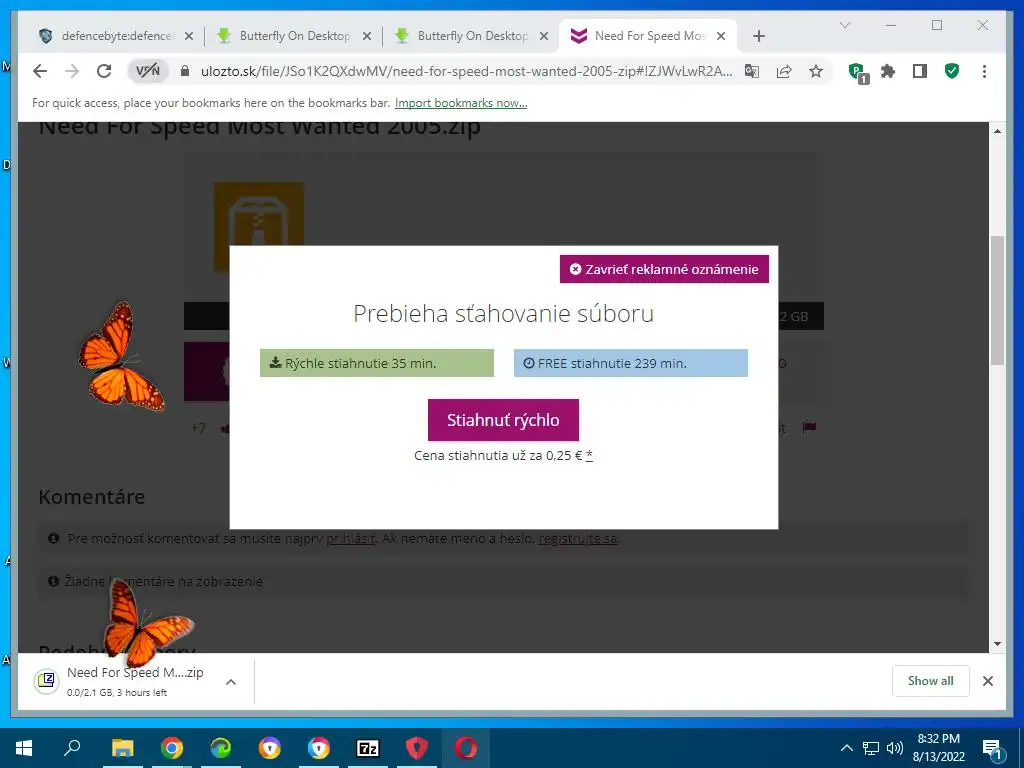Close the defencebyte tab
Screen dimensions: 1024x768
[x=189, y=36]
